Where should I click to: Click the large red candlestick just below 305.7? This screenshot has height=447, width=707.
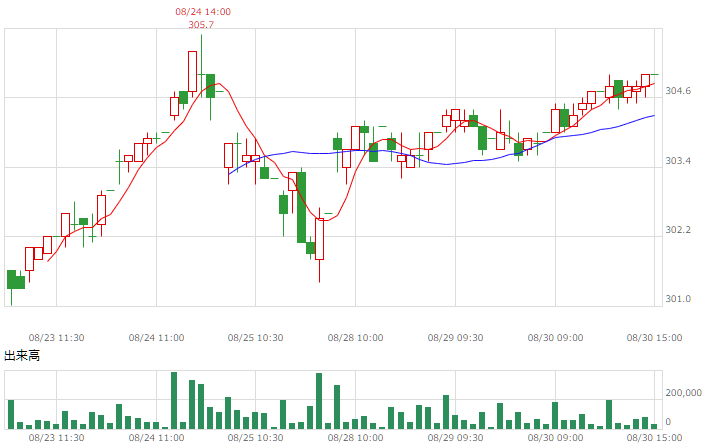(193, 71)
